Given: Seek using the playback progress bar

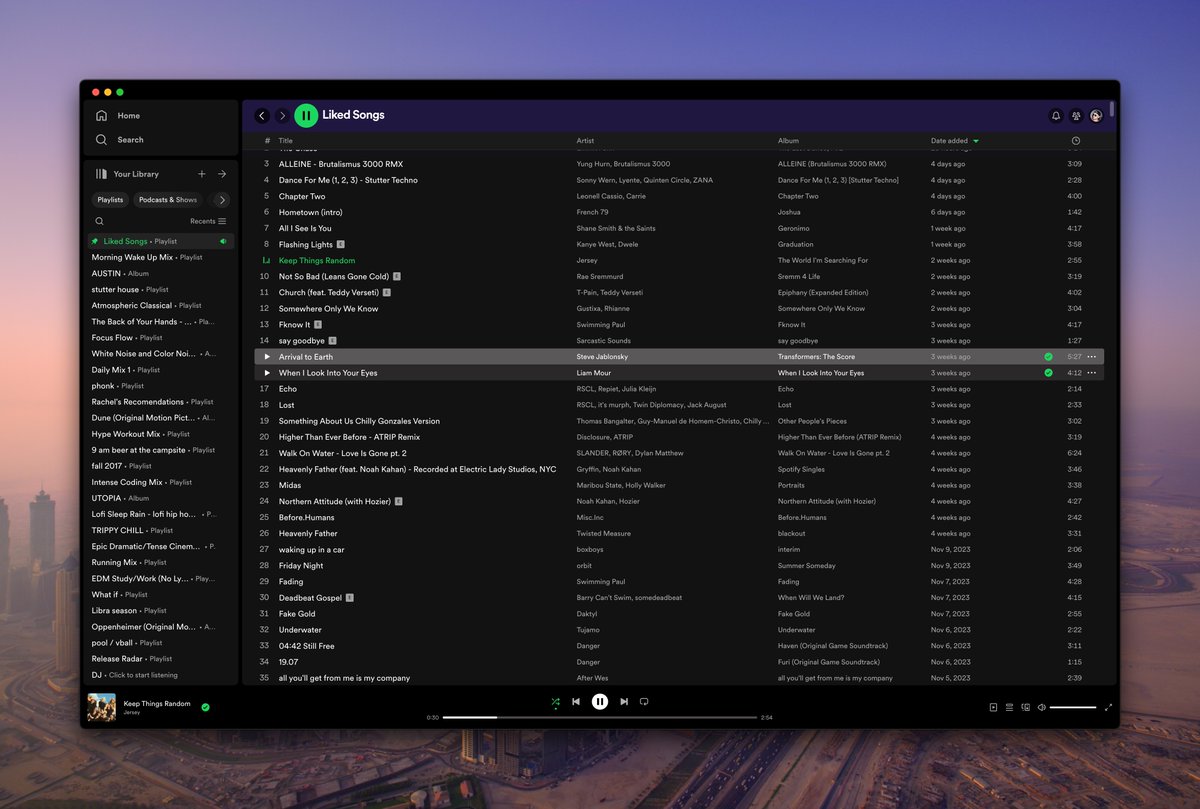Looking at the screenshot, I should click(600, 717).
